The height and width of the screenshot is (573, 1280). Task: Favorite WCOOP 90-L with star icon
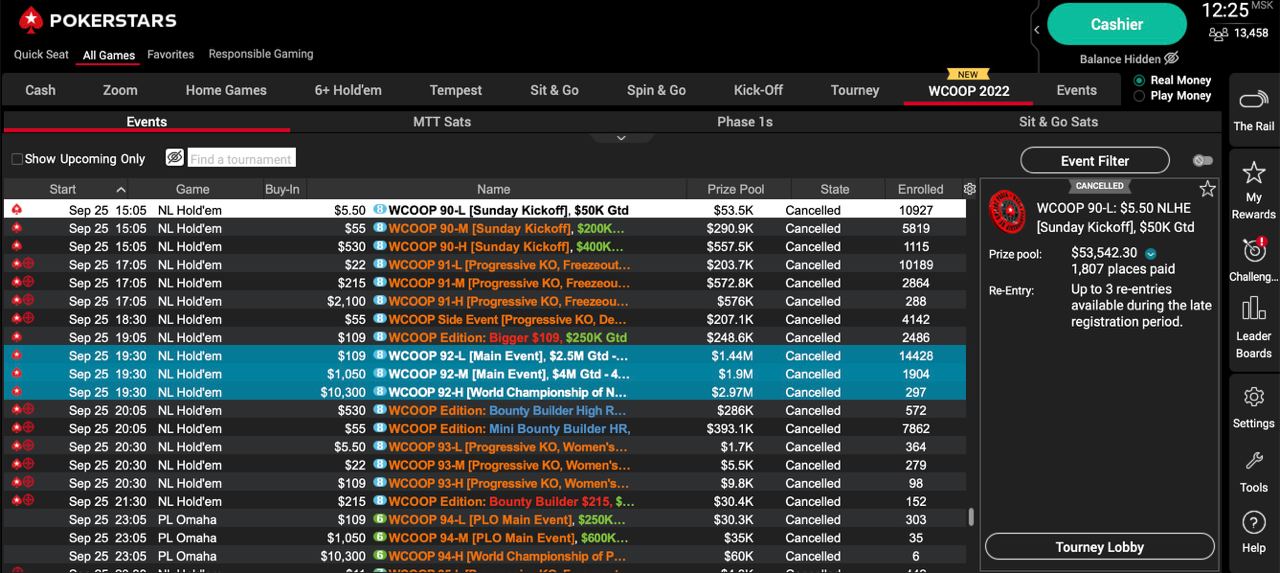pyautogui.click(x=1207, y=189)
